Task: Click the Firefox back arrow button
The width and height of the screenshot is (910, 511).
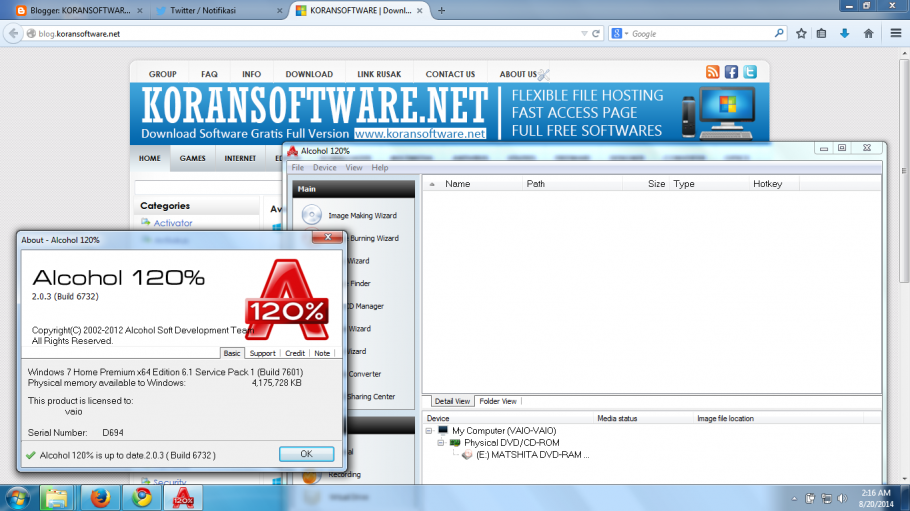Action: pyautogui.click(x=13, y=34)
